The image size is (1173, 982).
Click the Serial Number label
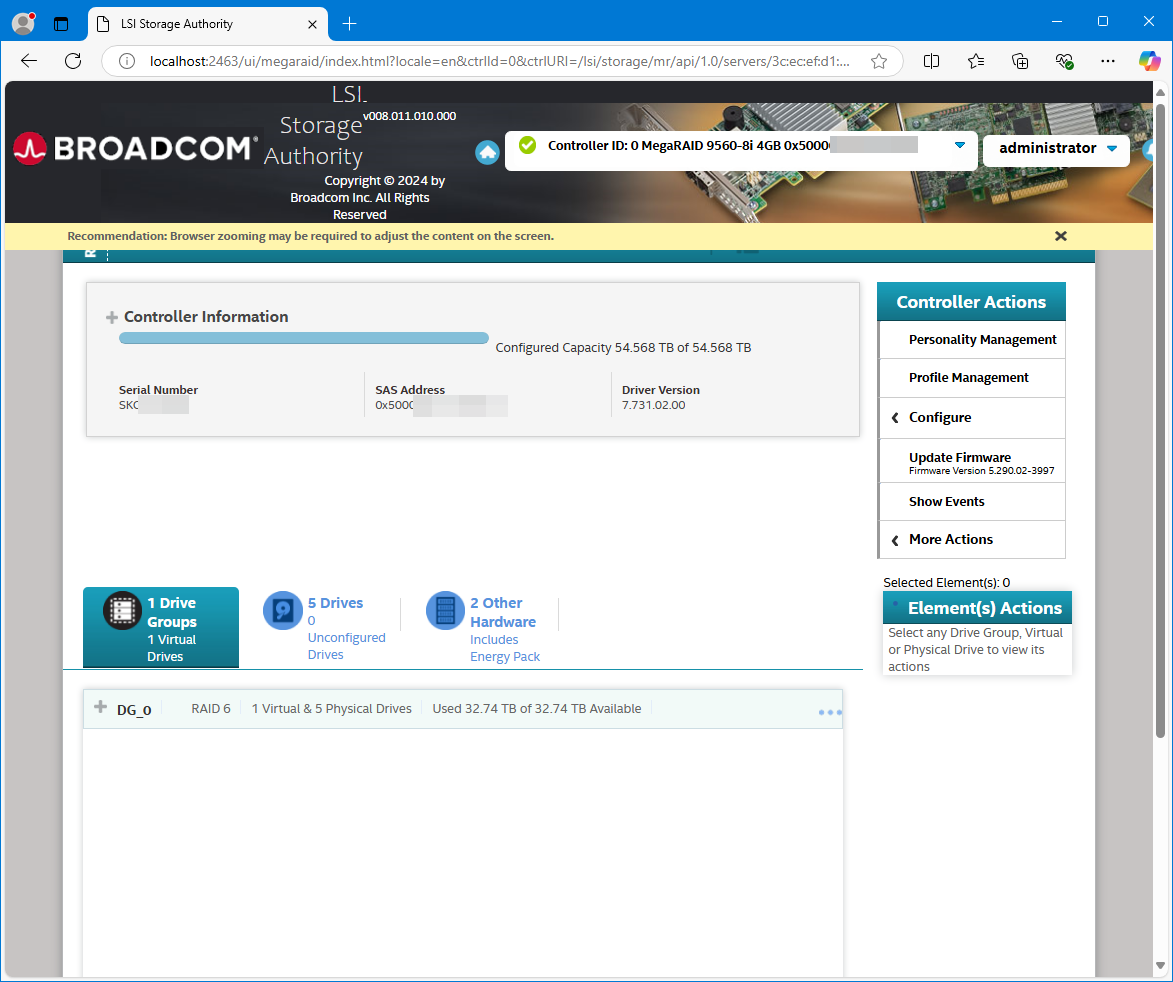pyautogui.click(x=158, y=390)
